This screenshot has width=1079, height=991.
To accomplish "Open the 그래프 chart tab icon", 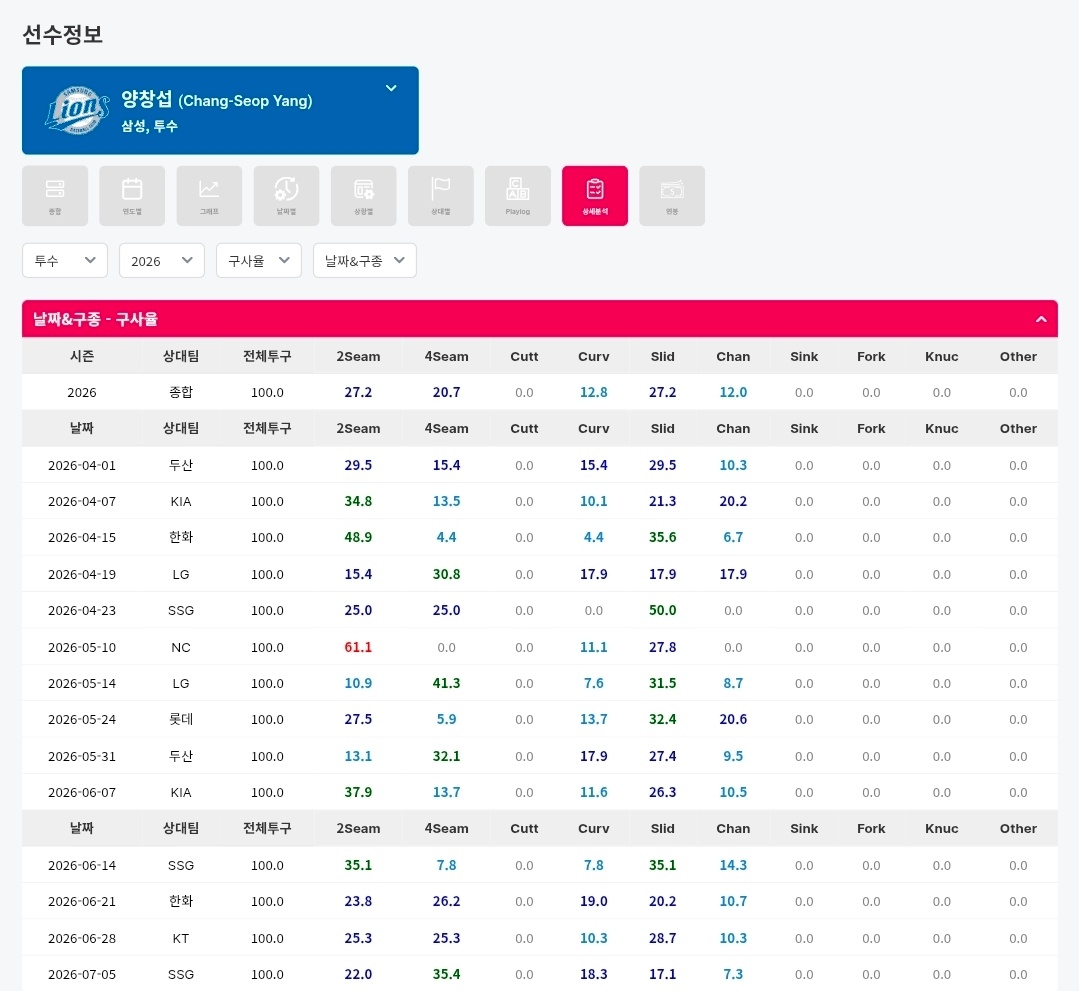I will pyautogui.click(x=209, y=195).
